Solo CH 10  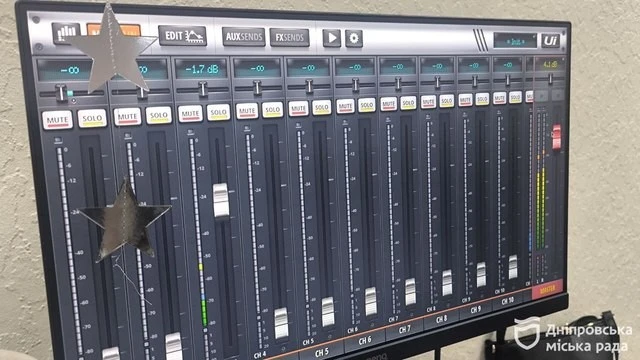click(516, 97)
